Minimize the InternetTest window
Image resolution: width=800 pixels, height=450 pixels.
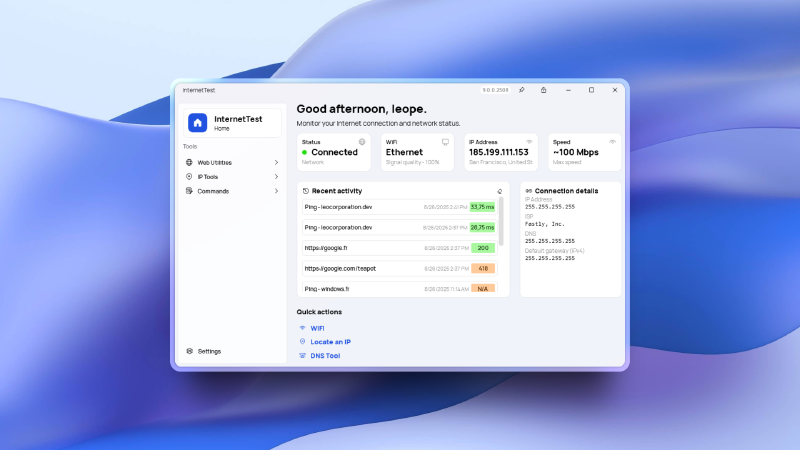click(x=568, y=90)
